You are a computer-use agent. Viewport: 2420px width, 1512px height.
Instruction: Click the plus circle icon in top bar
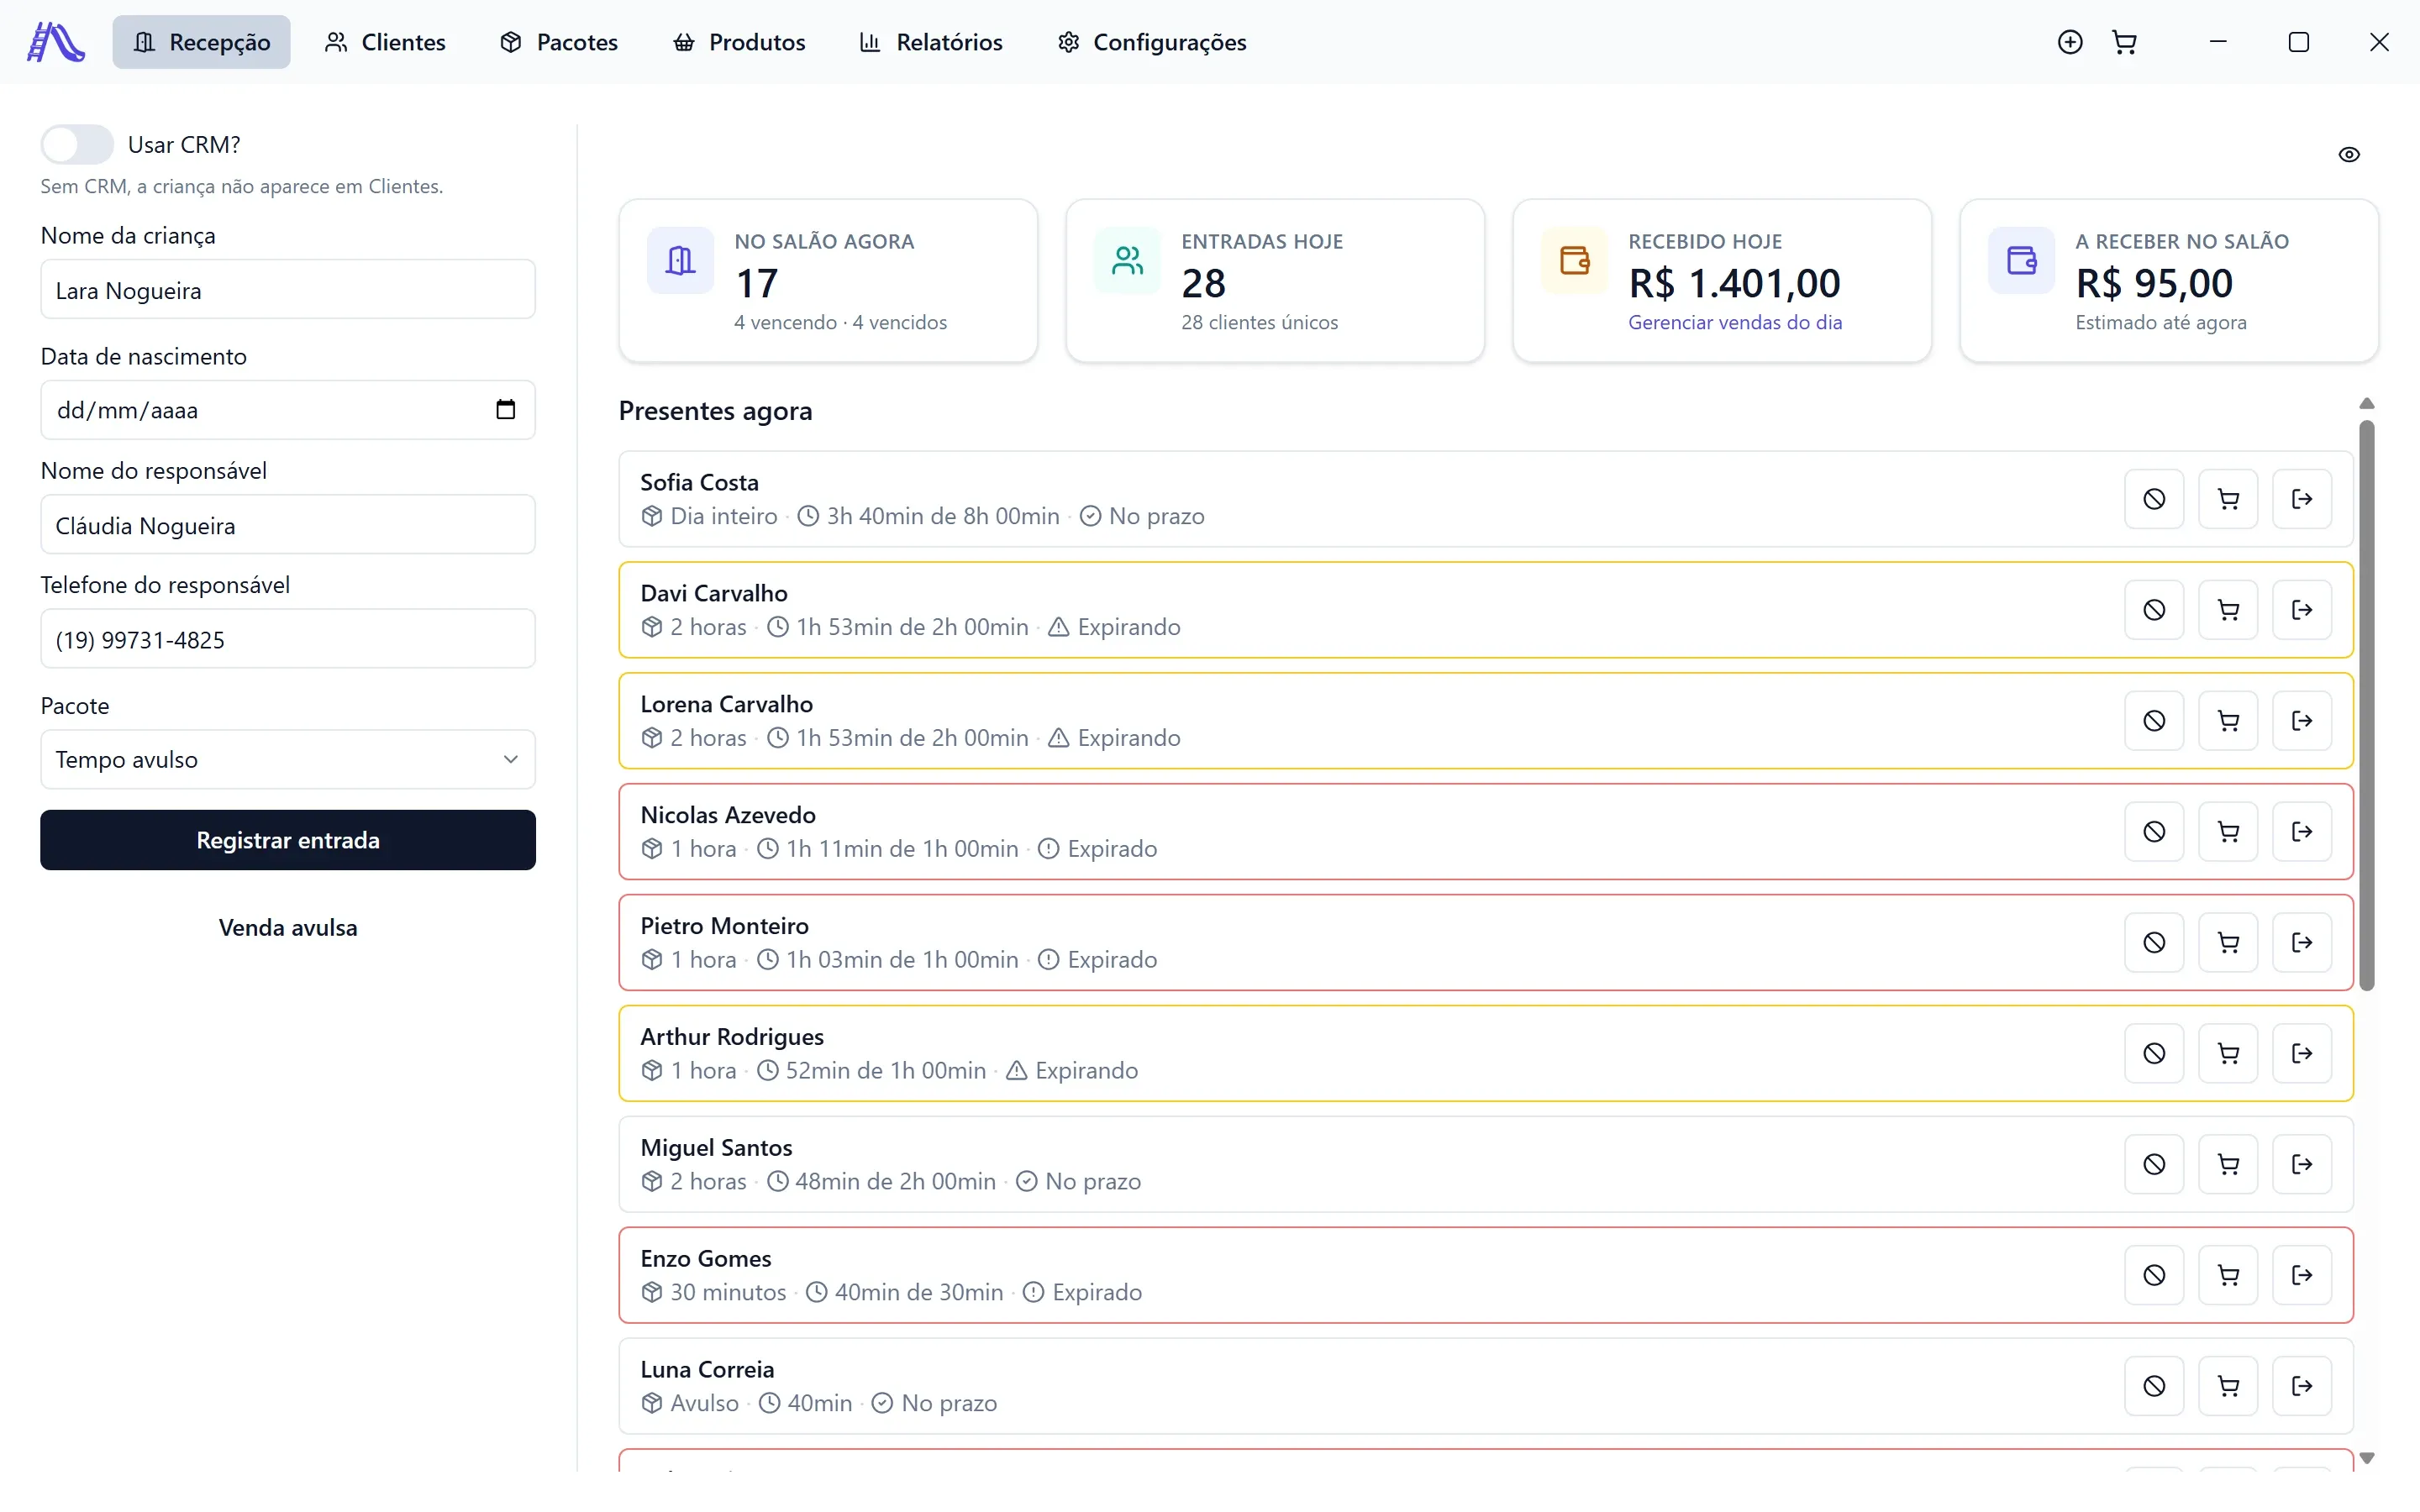tap(2070, 42)
